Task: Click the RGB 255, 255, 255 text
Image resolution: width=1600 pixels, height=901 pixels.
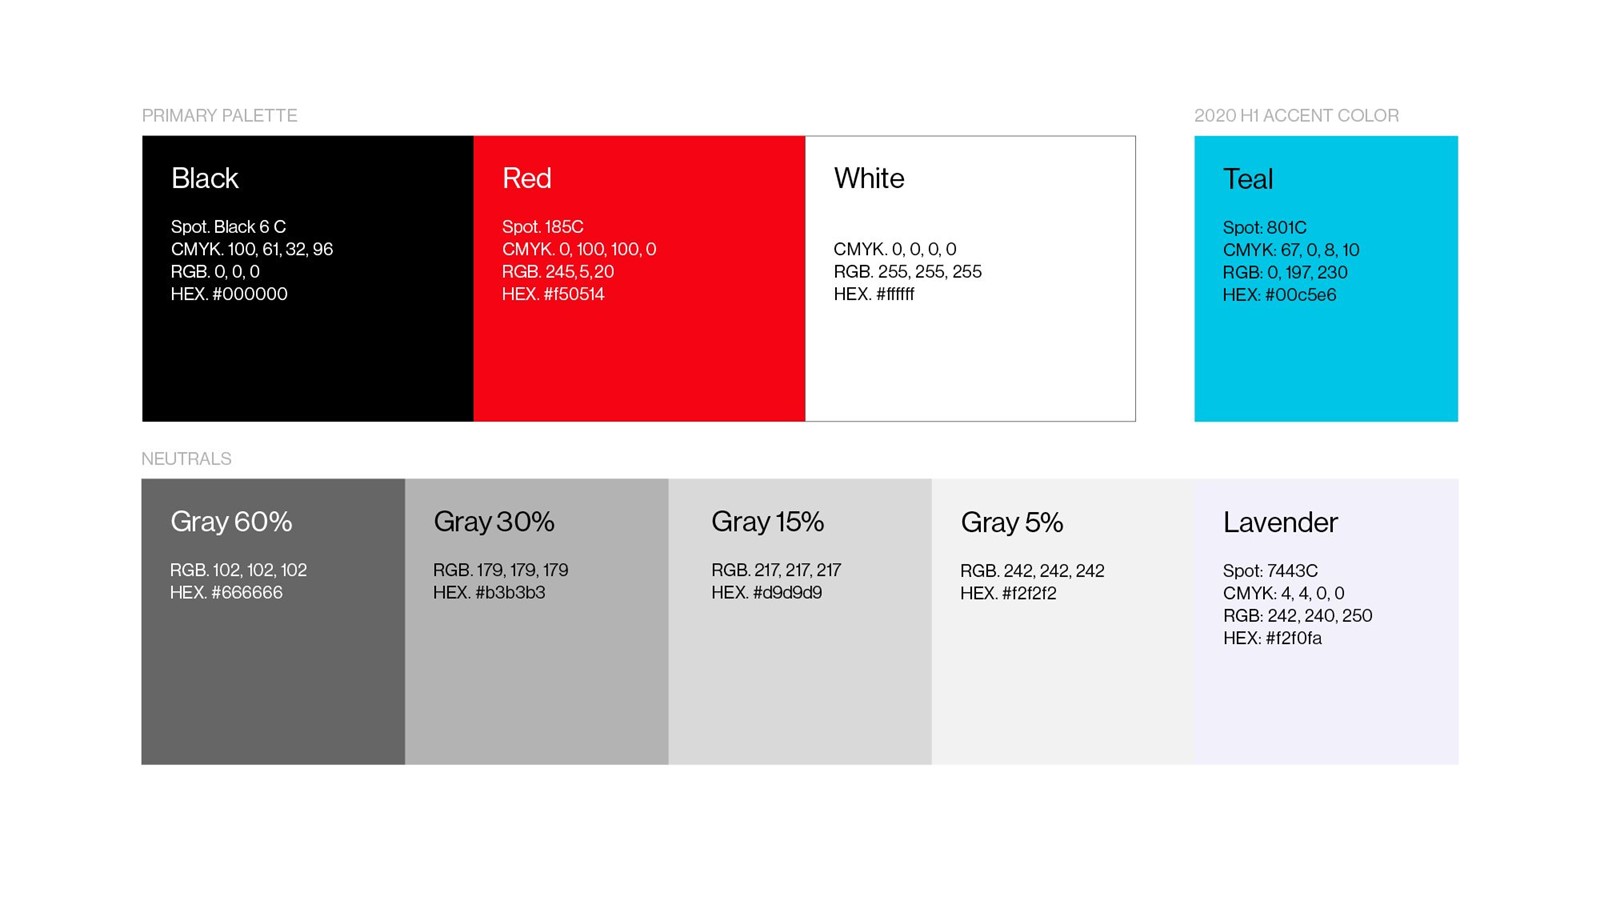Action: [x=908, y=272]
